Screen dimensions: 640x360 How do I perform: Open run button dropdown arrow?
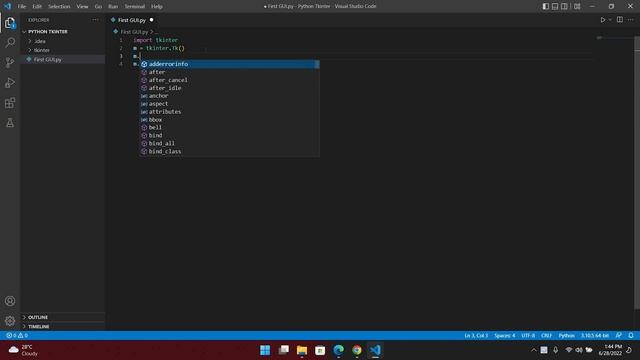(610, 20)
